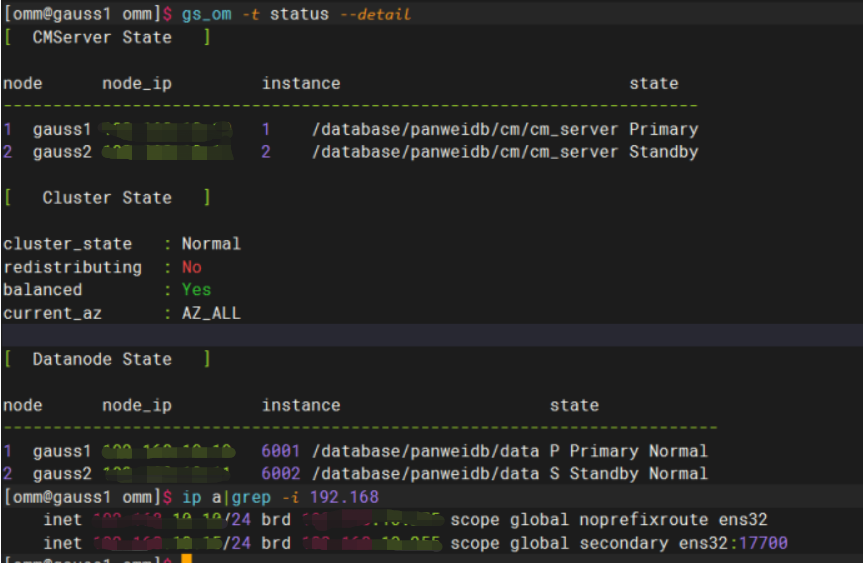Viewport: 863px width, 563px height.
Task: Select instance number '6001'
Action: tap(281, 451)
